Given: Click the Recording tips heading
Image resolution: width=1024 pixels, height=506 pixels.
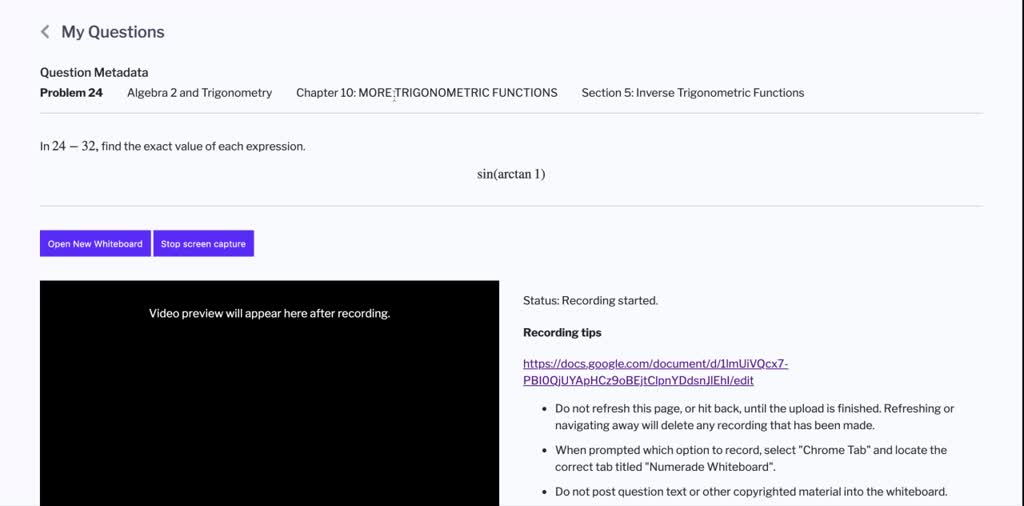Looking at the screenshot, I should (562, 332).
